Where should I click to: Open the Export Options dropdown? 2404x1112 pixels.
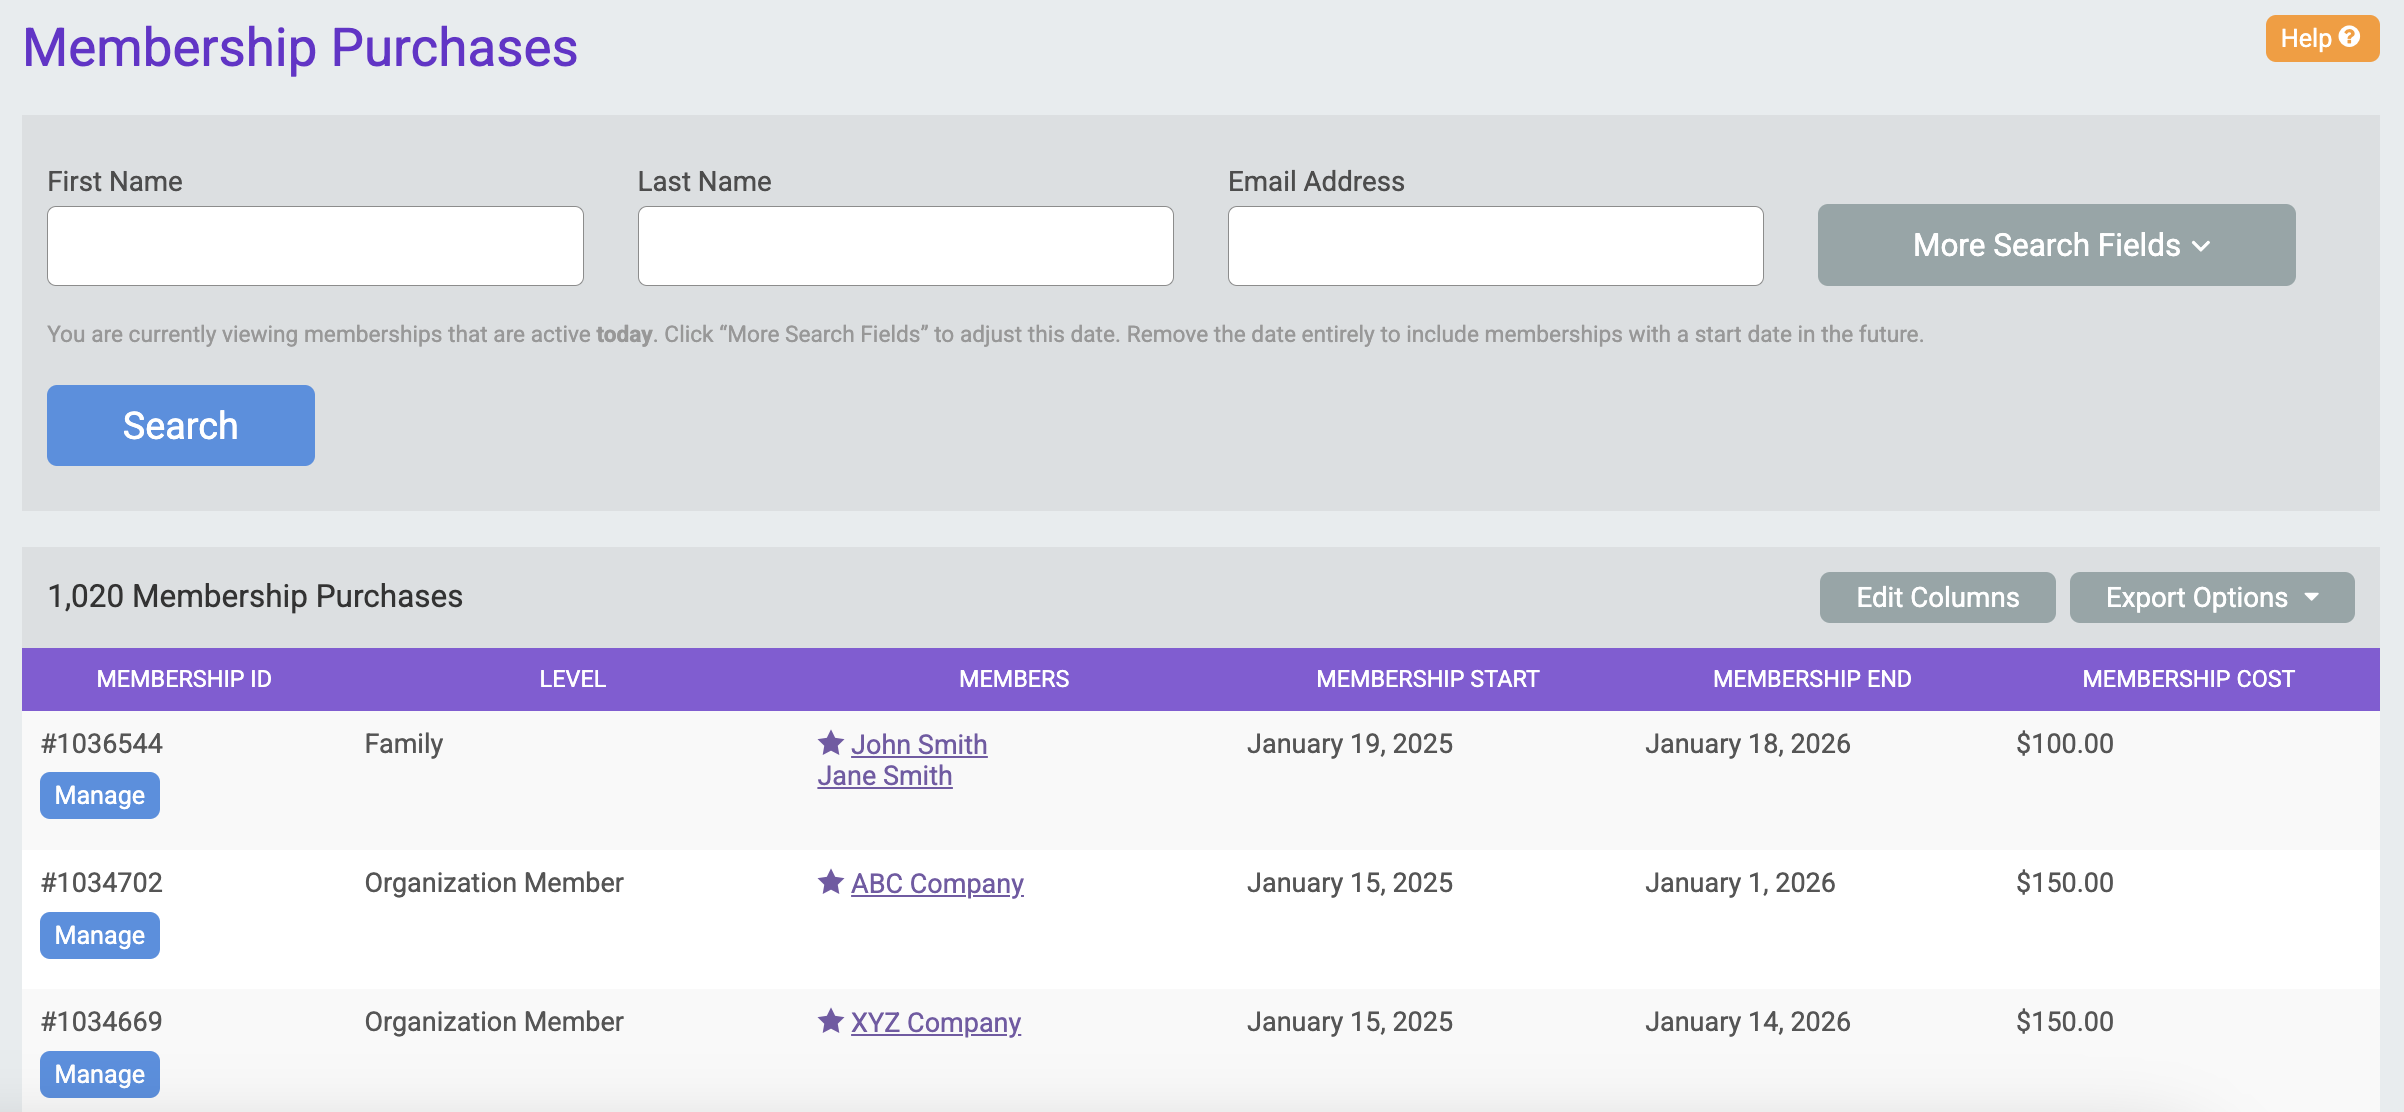(2211, 597)
